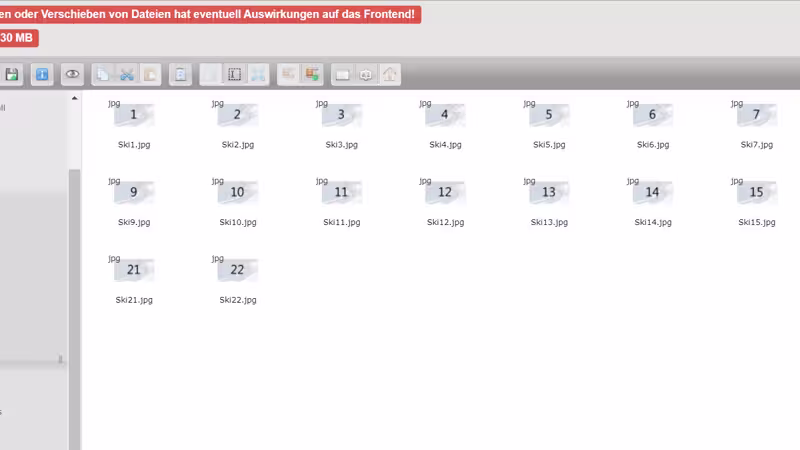Click the resize image icon with blue arrows
Viewport: 800px width, 450px height.
[258, 74]
